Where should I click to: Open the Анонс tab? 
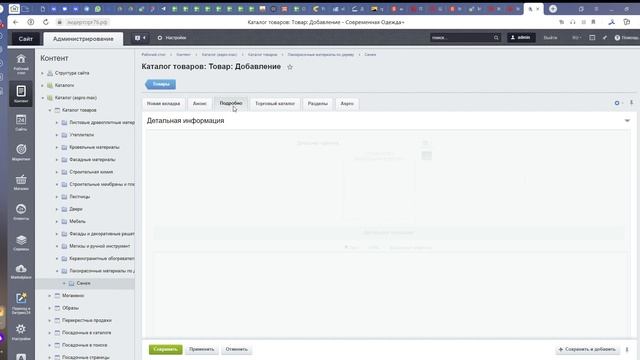click(200, 103)
